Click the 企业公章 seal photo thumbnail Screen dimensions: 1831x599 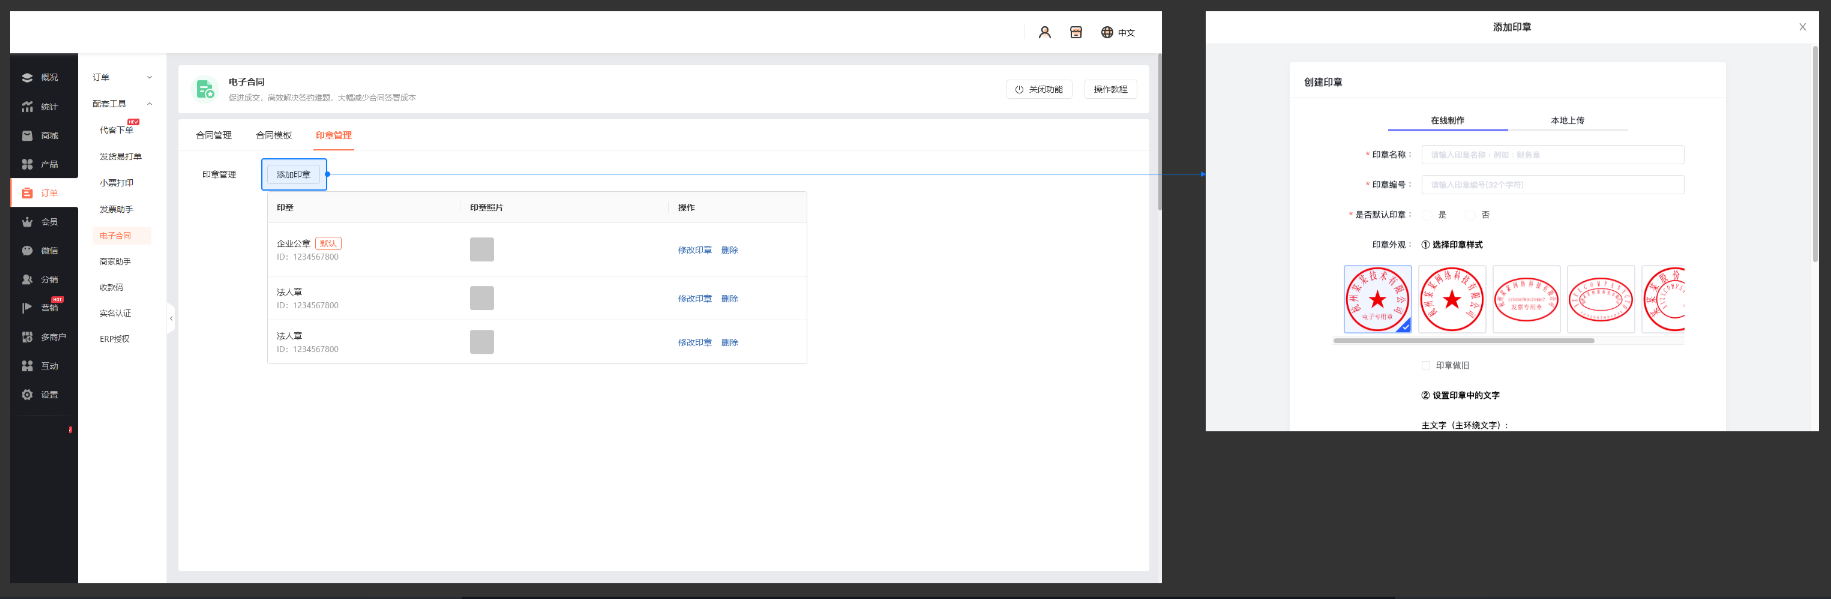click(482, 250)
